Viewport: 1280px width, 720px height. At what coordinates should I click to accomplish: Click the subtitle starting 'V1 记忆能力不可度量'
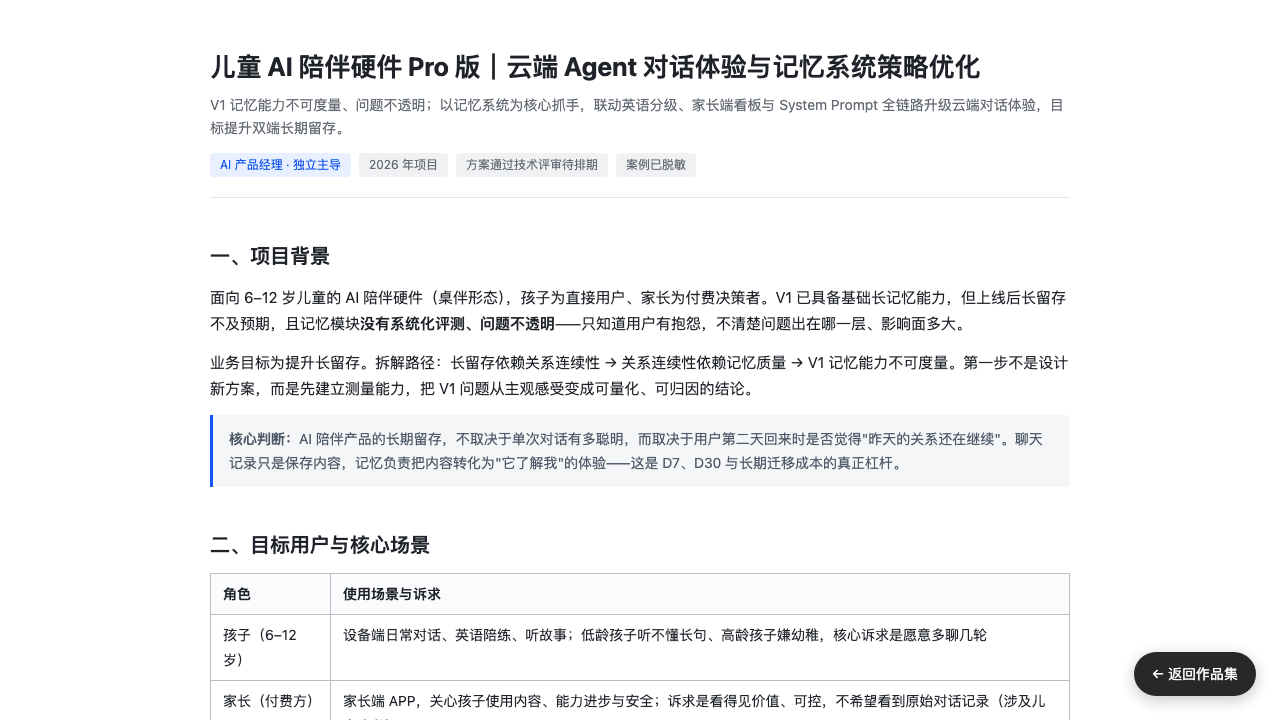click(x=637, y=116)
